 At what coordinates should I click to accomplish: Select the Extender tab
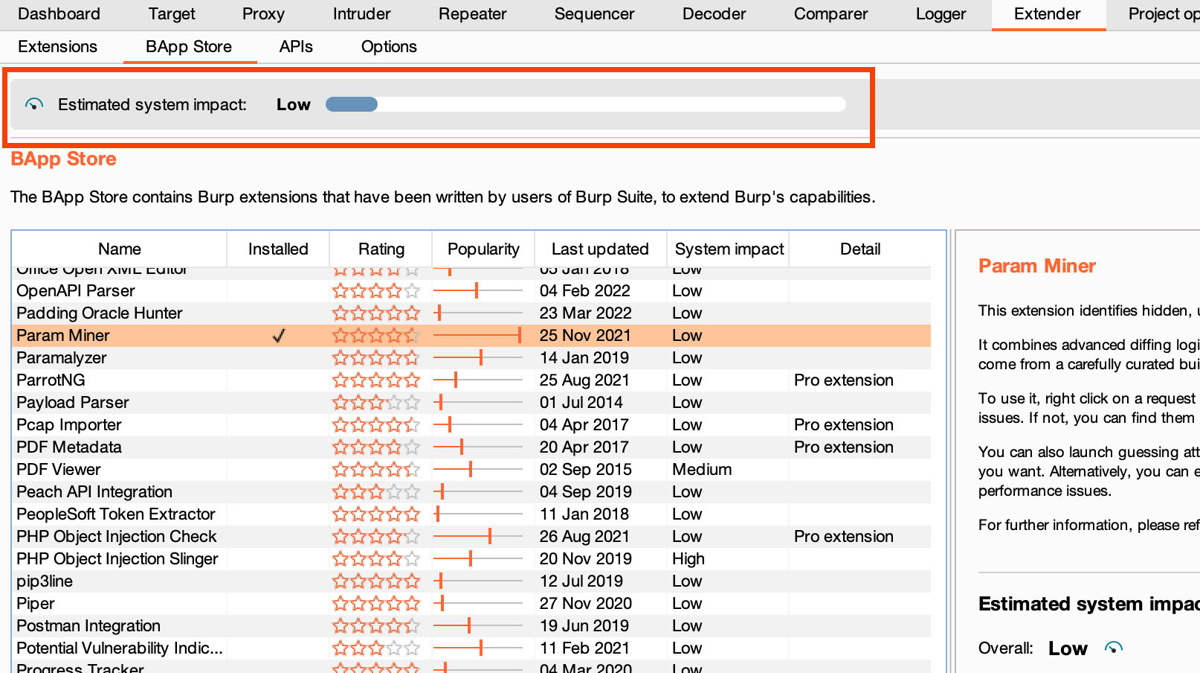pos(1047,14)
